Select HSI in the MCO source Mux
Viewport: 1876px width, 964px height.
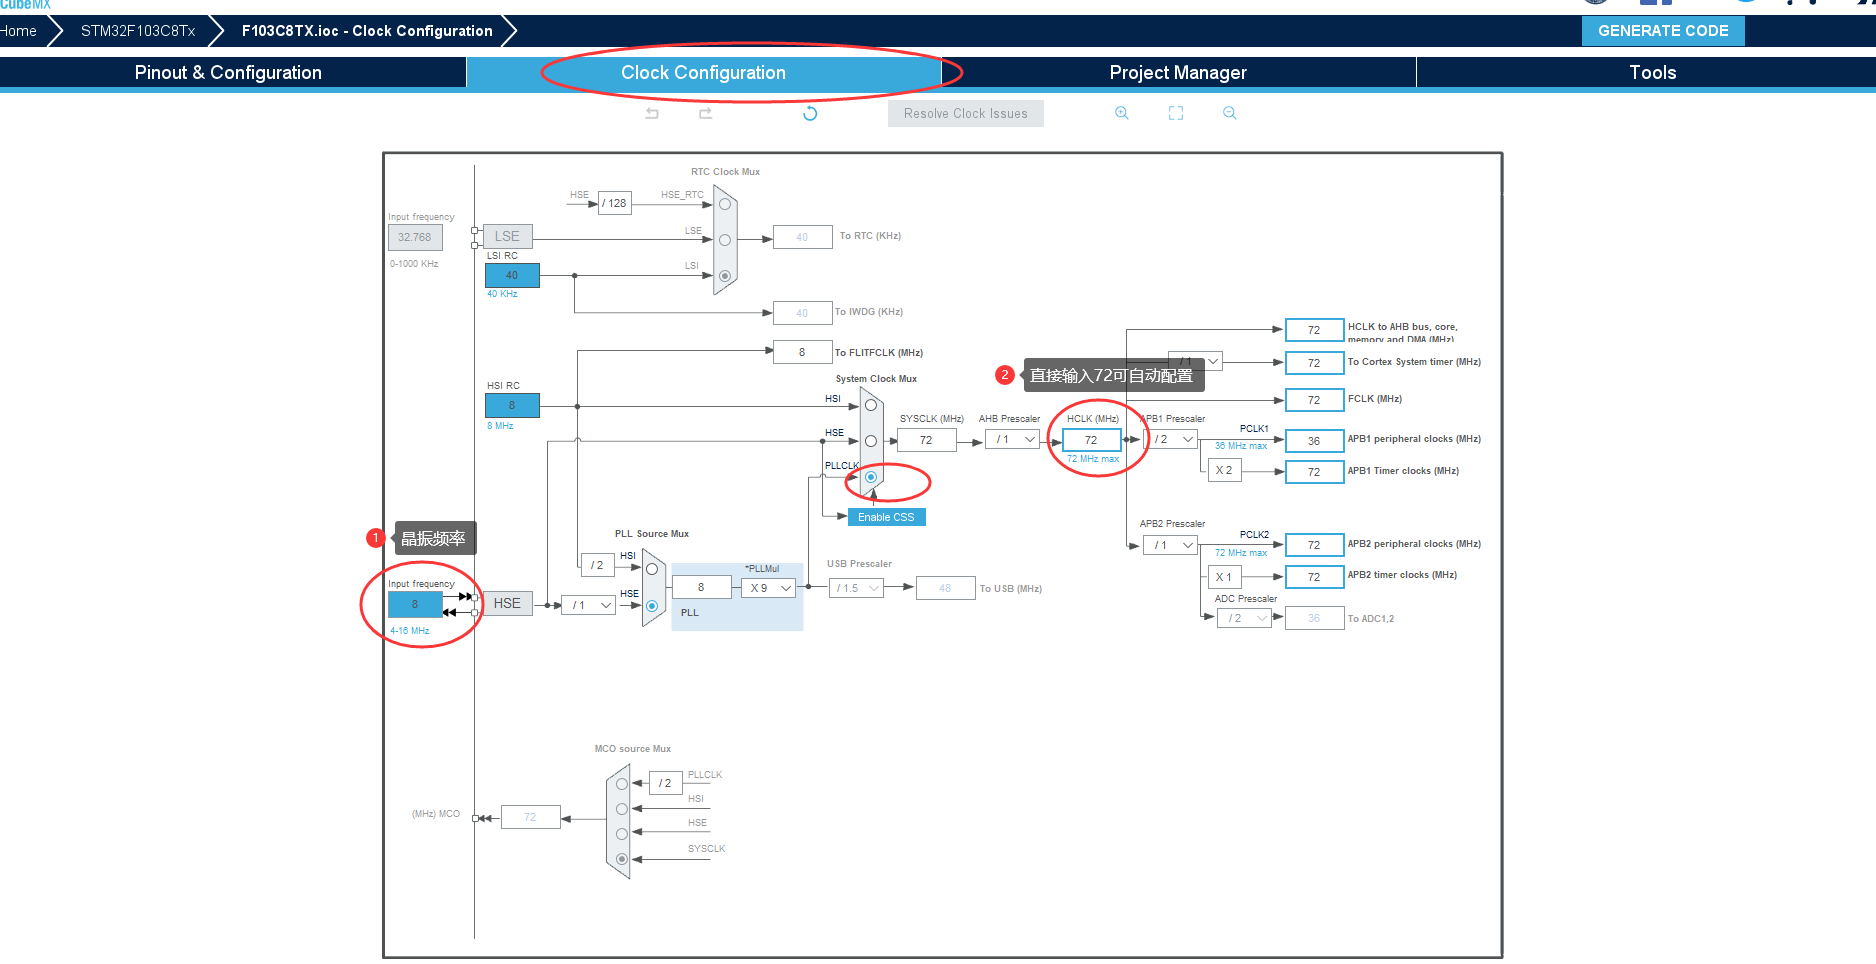point(622,809)
